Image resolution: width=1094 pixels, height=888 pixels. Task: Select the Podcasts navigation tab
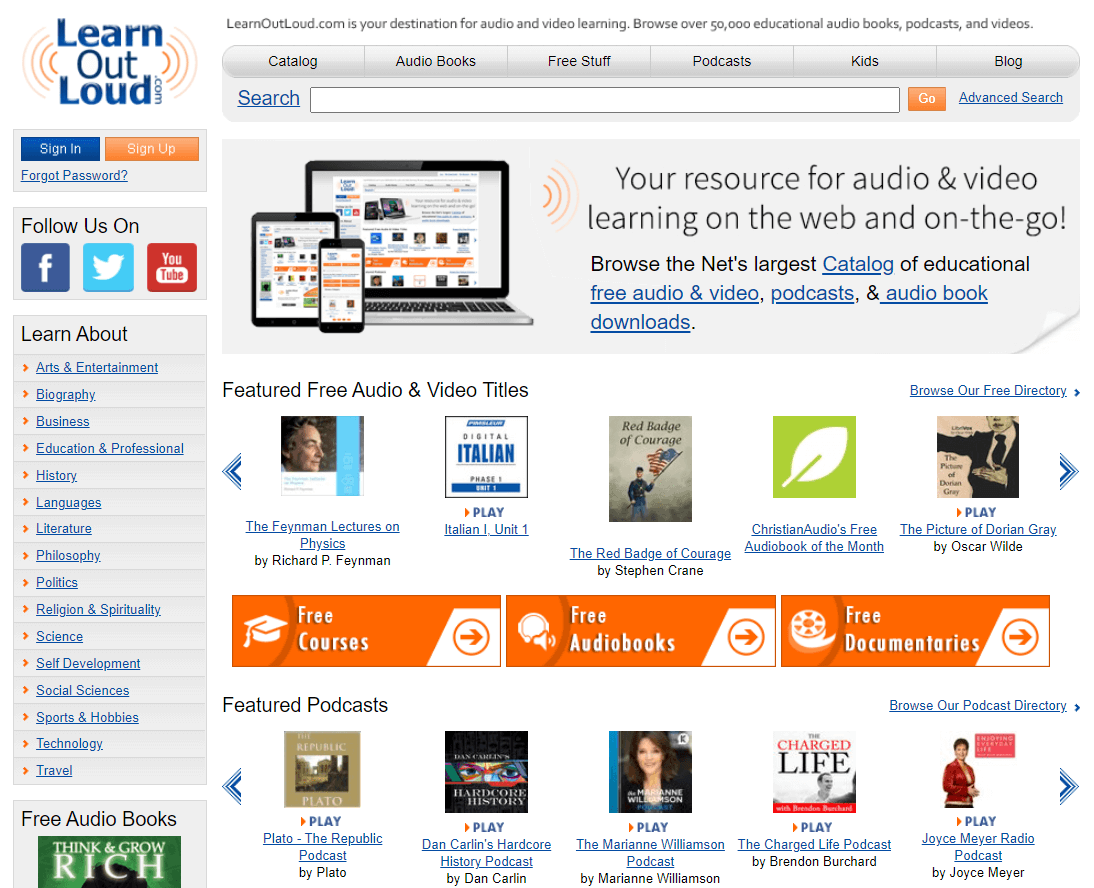coord(721,61)
